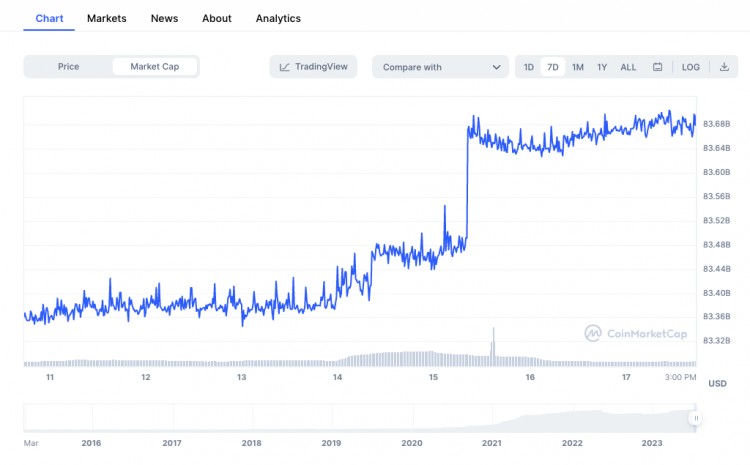Screen dimensions: 750x465
Task: Open the Compare with dropdown
Action: click(440, 67)
